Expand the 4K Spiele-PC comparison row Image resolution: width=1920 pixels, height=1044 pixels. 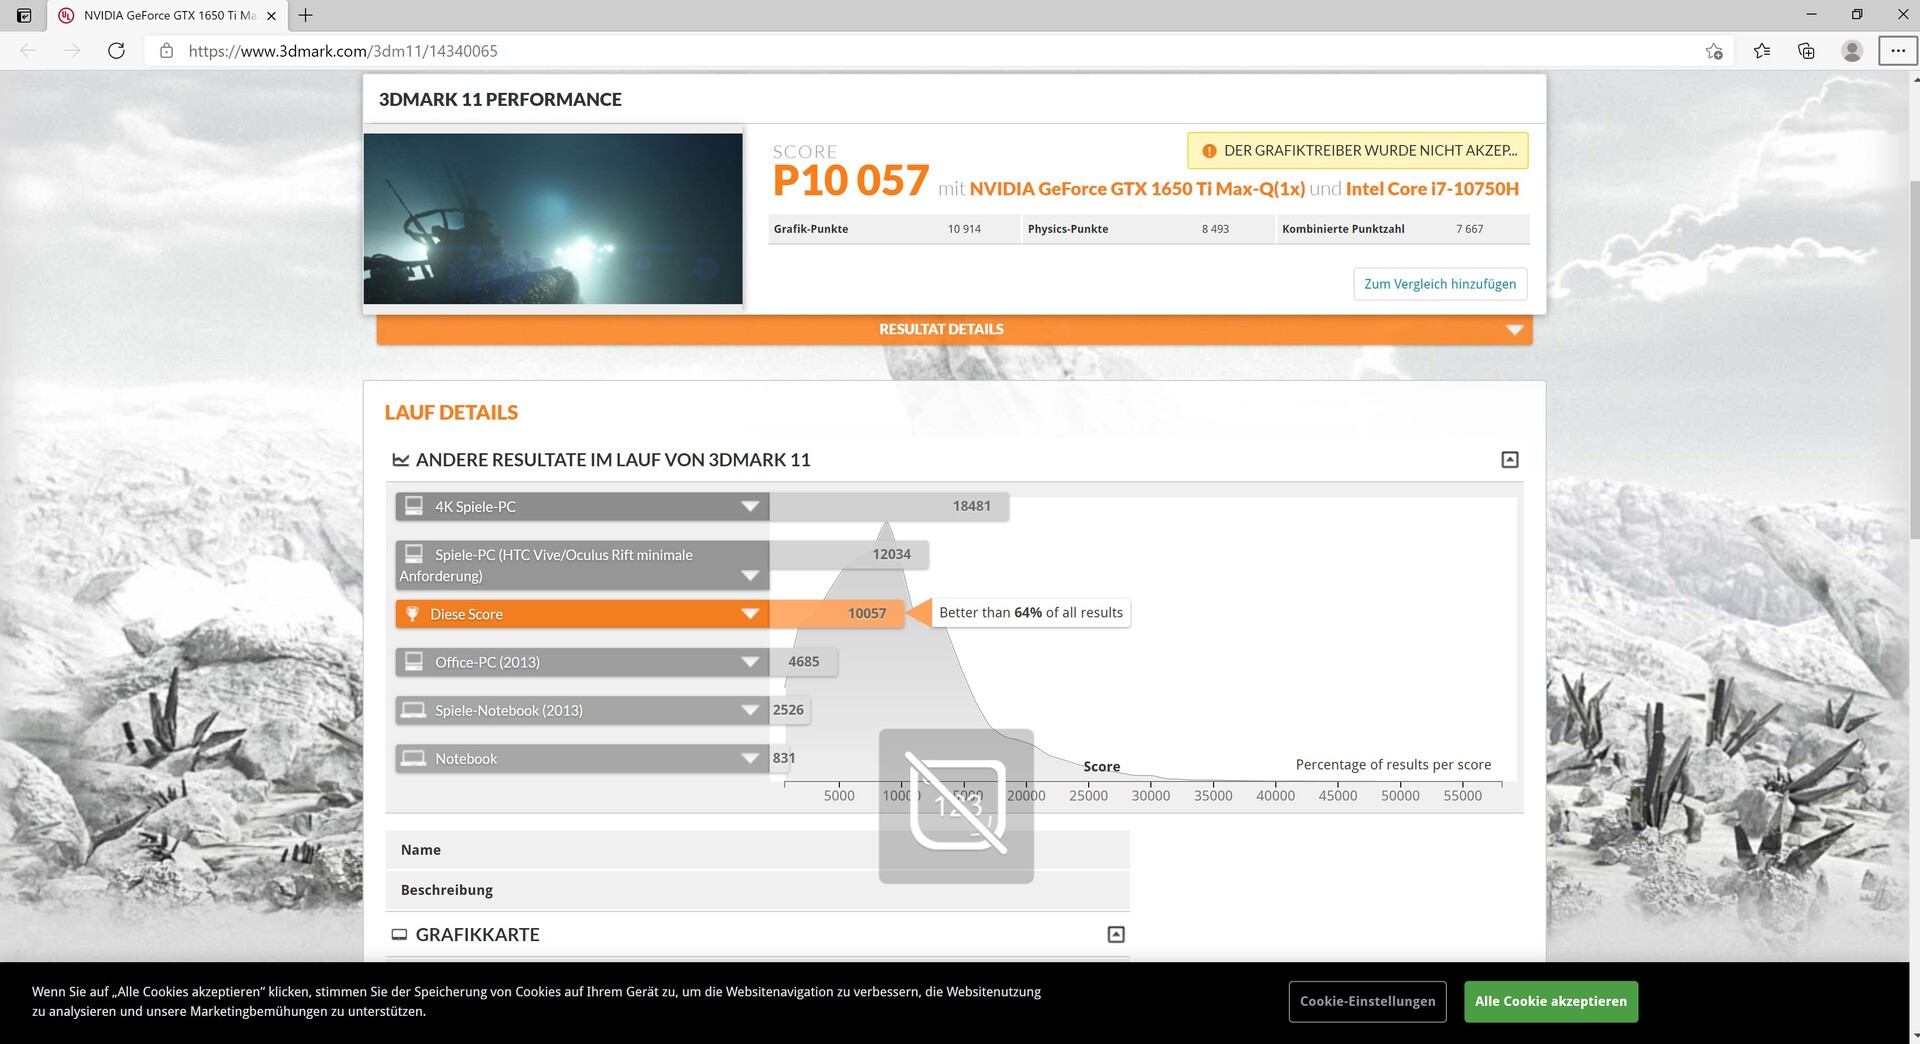coord(750,507)
